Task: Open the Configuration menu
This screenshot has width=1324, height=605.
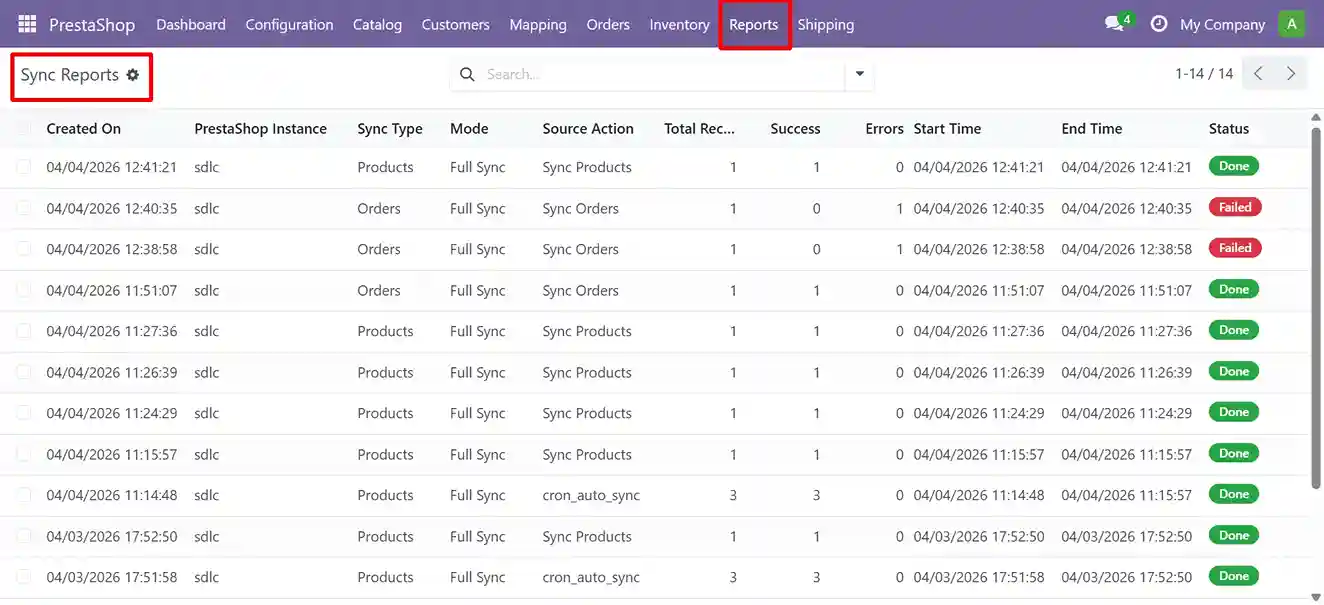Action: tap(289, 24)
